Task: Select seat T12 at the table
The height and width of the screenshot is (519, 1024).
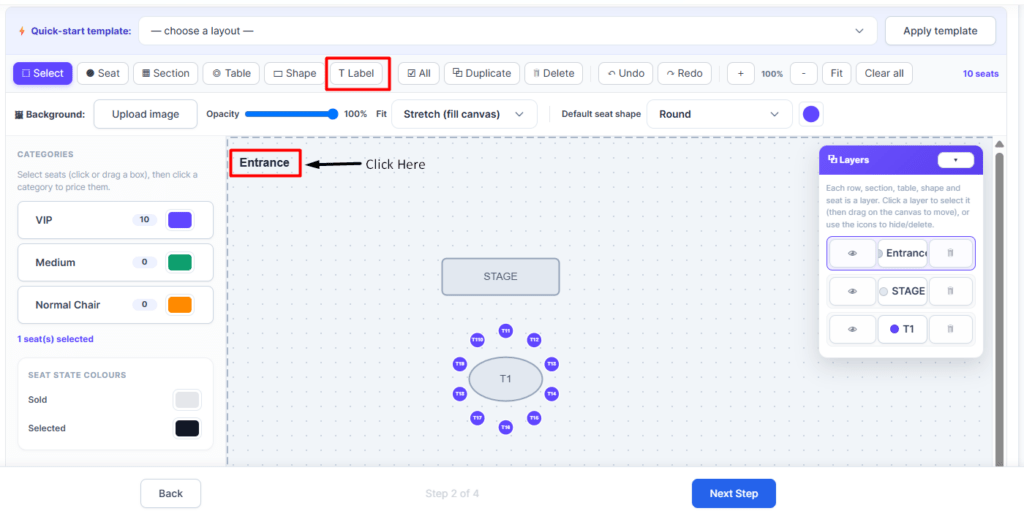Action: click(x=534, y=339)
